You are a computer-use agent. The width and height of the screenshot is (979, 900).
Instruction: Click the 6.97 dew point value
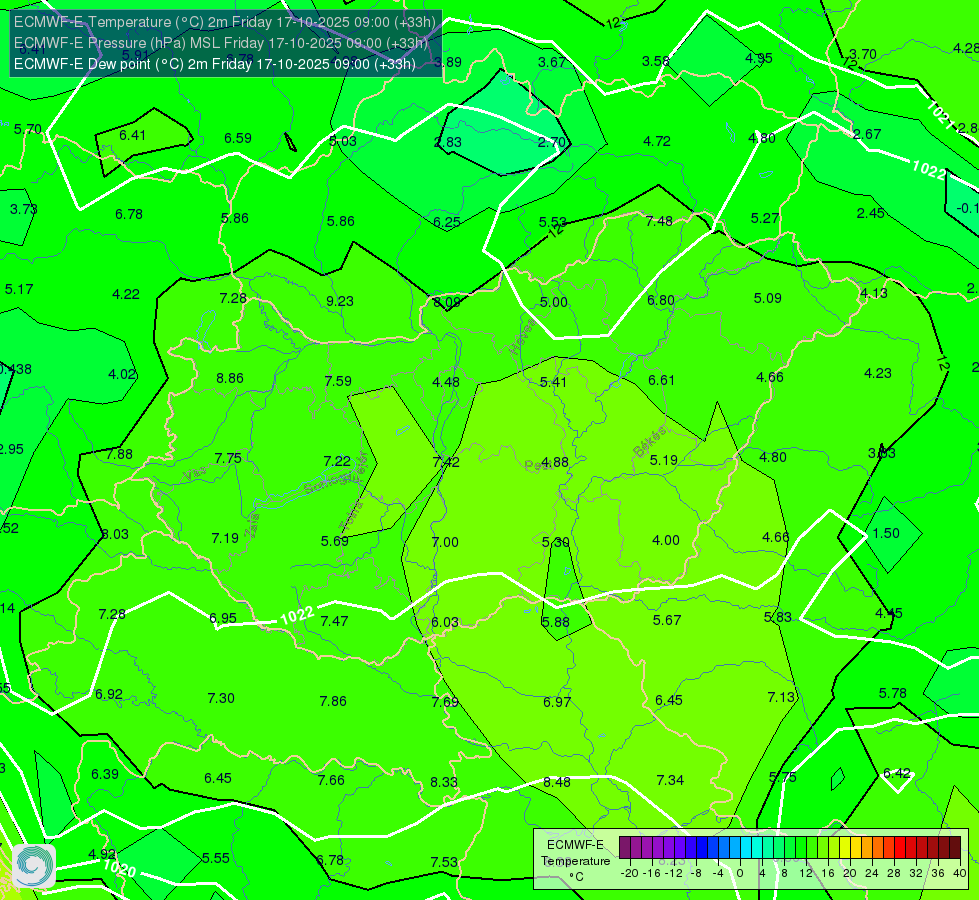557,702
